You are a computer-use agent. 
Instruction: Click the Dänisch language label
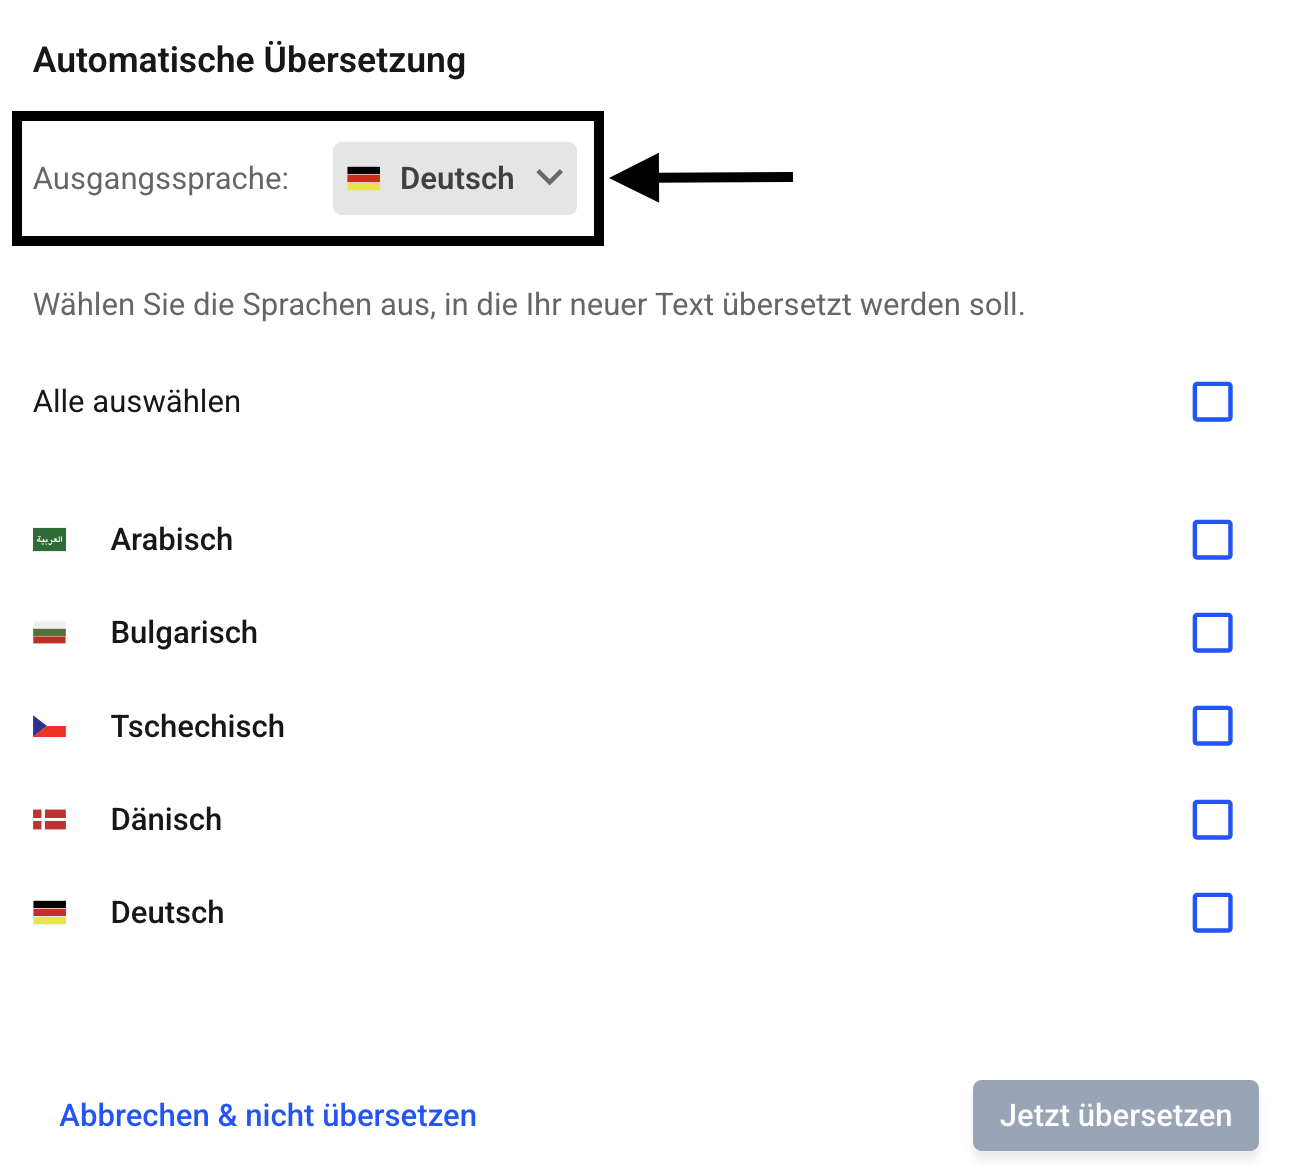(166, 820)
